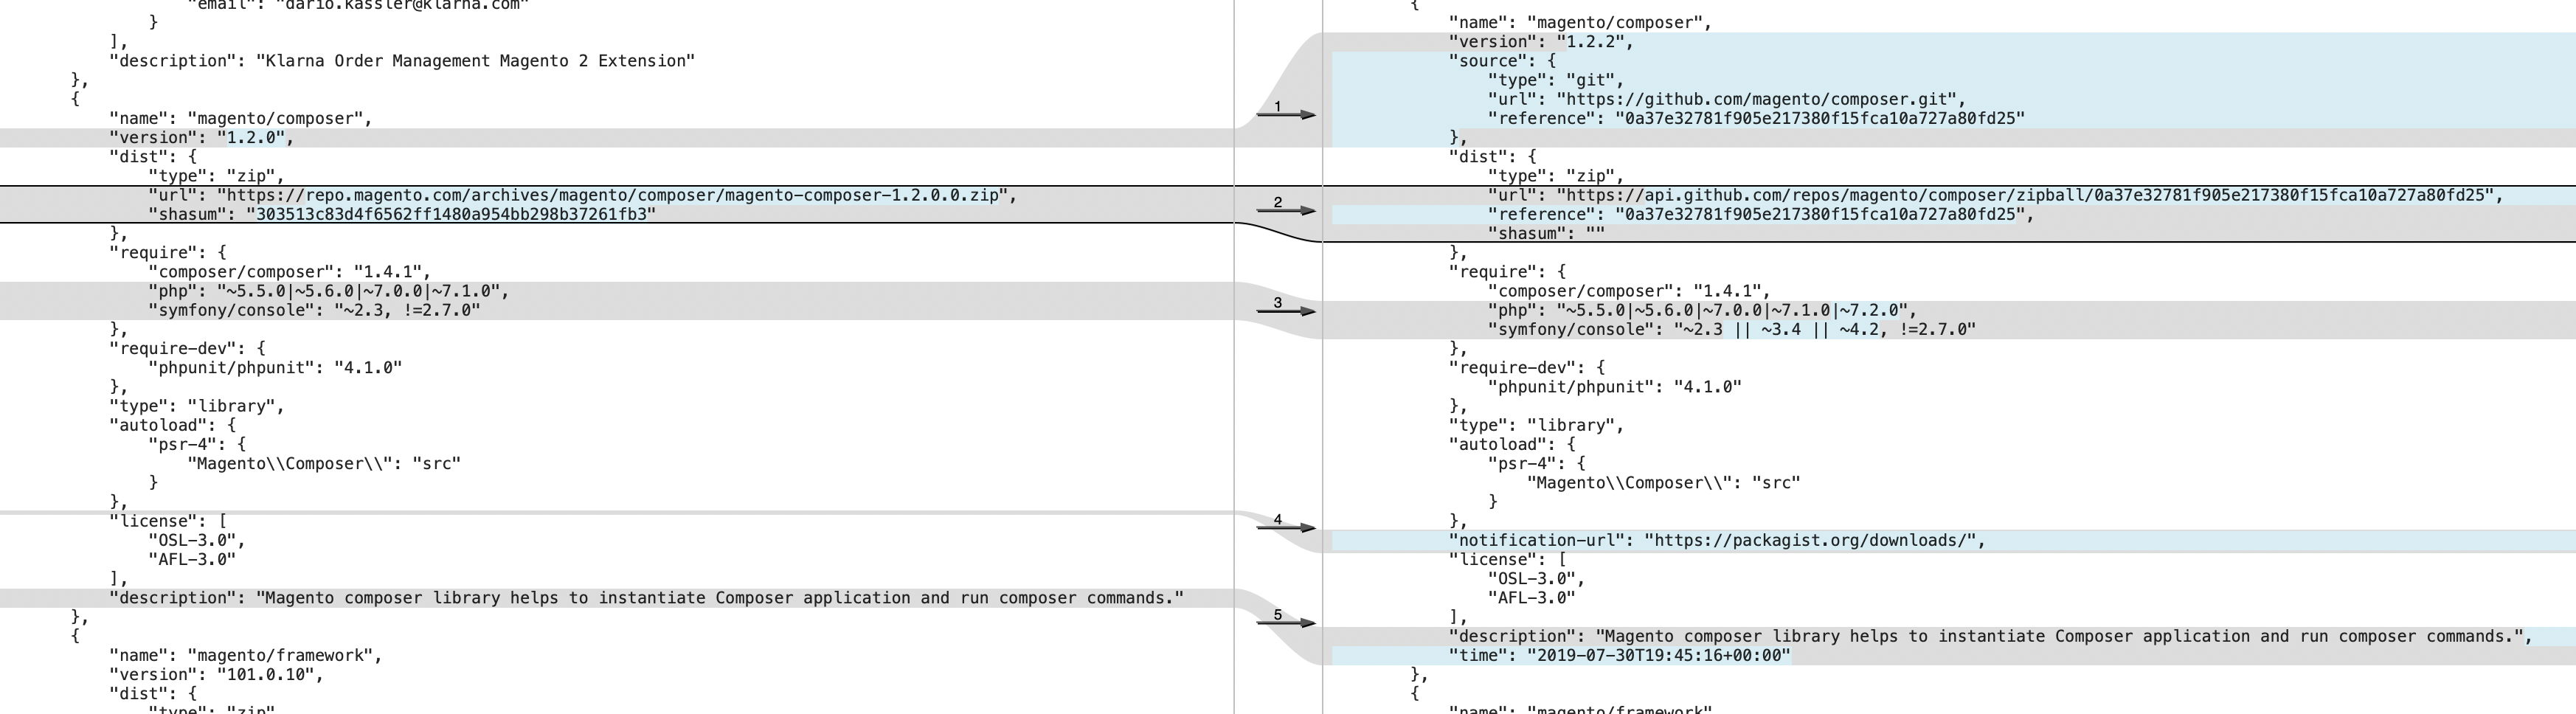This screenshot has width=2576, height=714.
Task: Click right pane "type": "library" line
Action: [1537, 425]
